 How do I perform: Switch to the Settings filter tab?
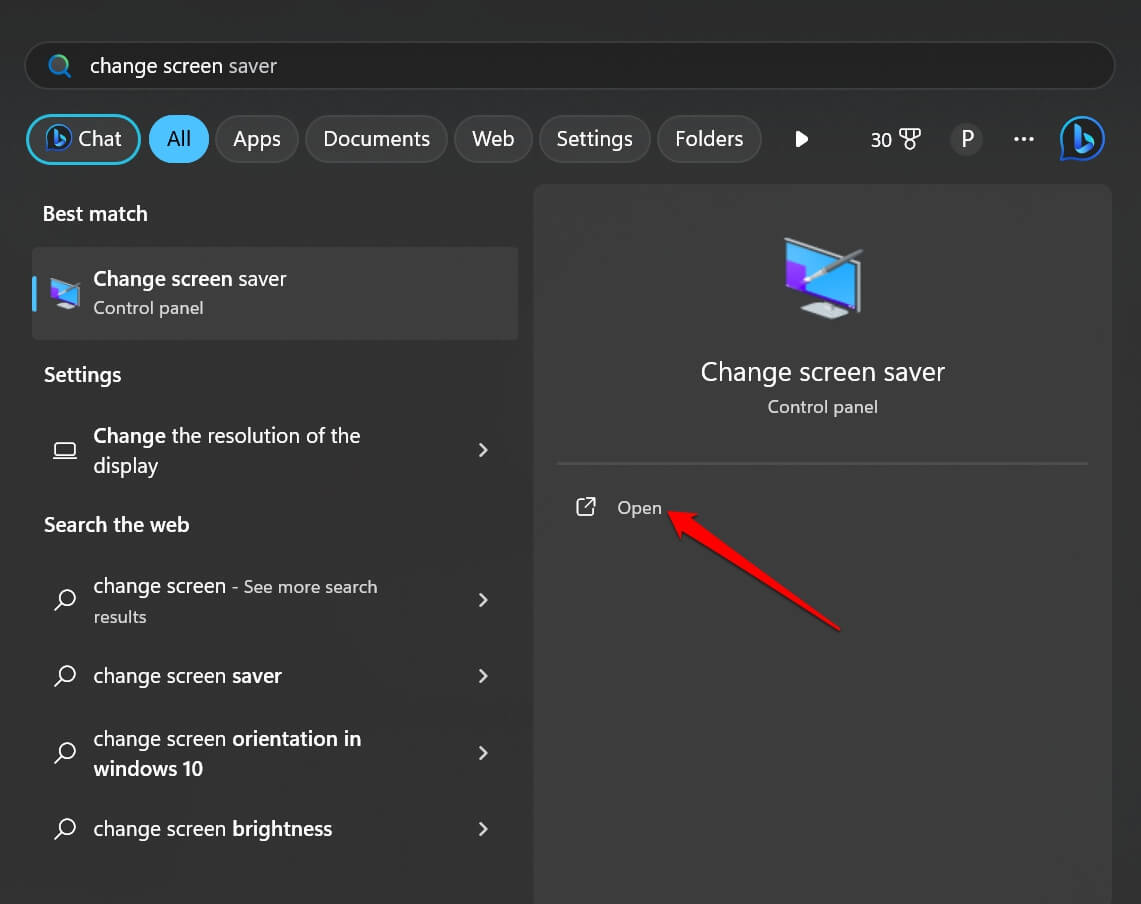click(x=595, y=139)
